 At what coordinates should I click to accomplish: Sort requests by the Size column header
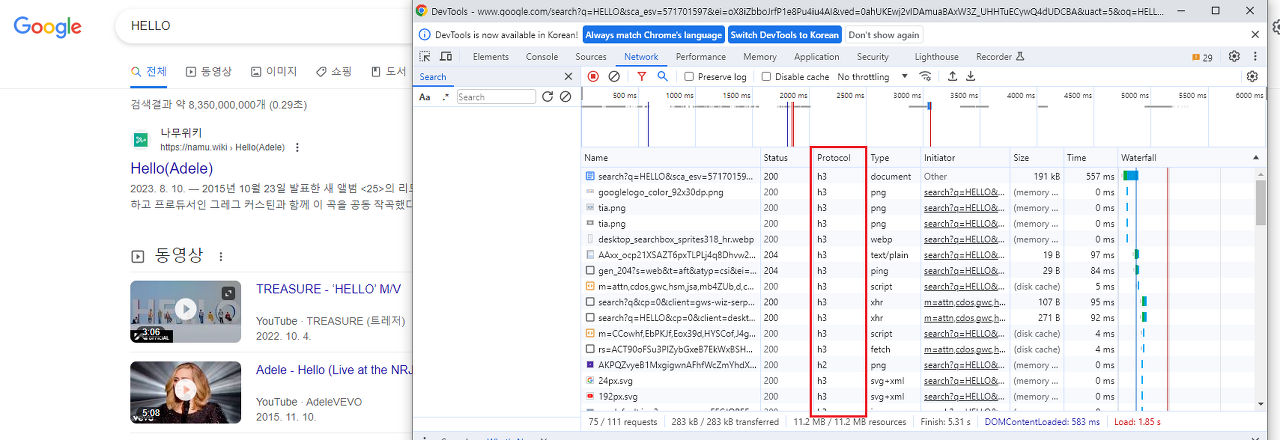(x=1035, y=158)
